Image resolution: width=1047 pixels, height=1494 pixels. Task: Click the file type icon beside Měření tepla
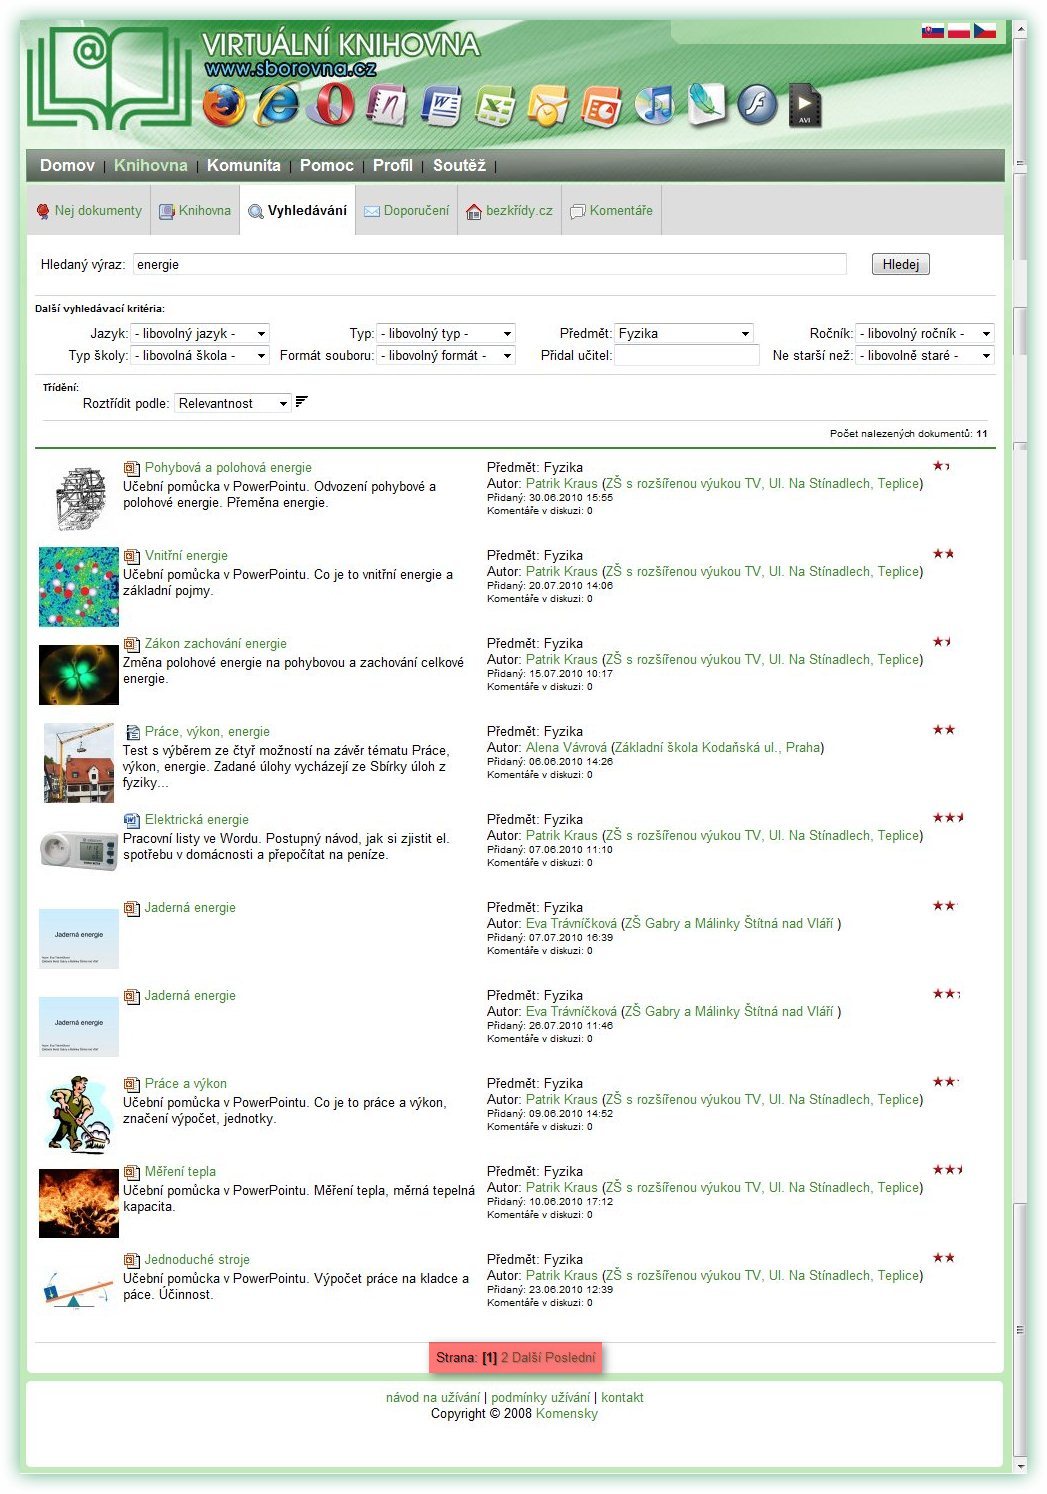131,1172
